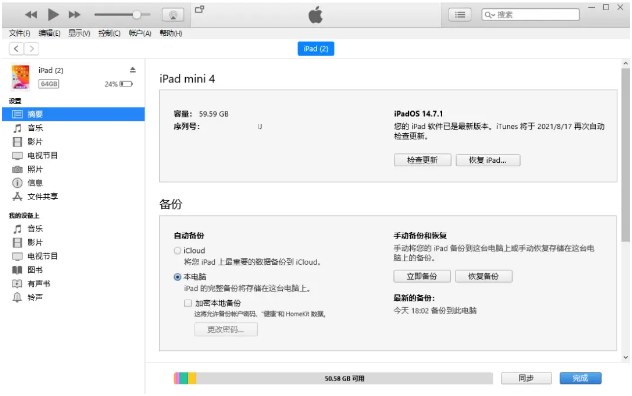Click the scrollbar down arrow
The width and height of the screenshot is (632, 396).
coord(626,357)
